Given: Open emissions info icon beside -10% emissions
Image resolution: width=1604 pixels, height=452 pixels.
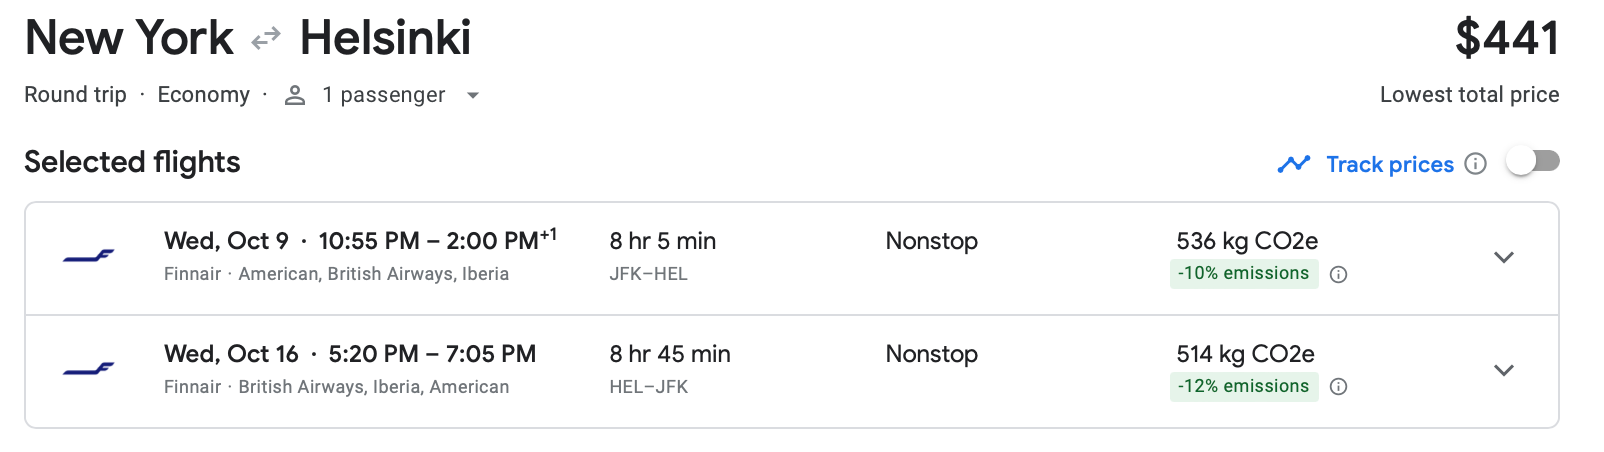Looking at the screenshot, I should pyautogui.click(x=1339, y=275).
